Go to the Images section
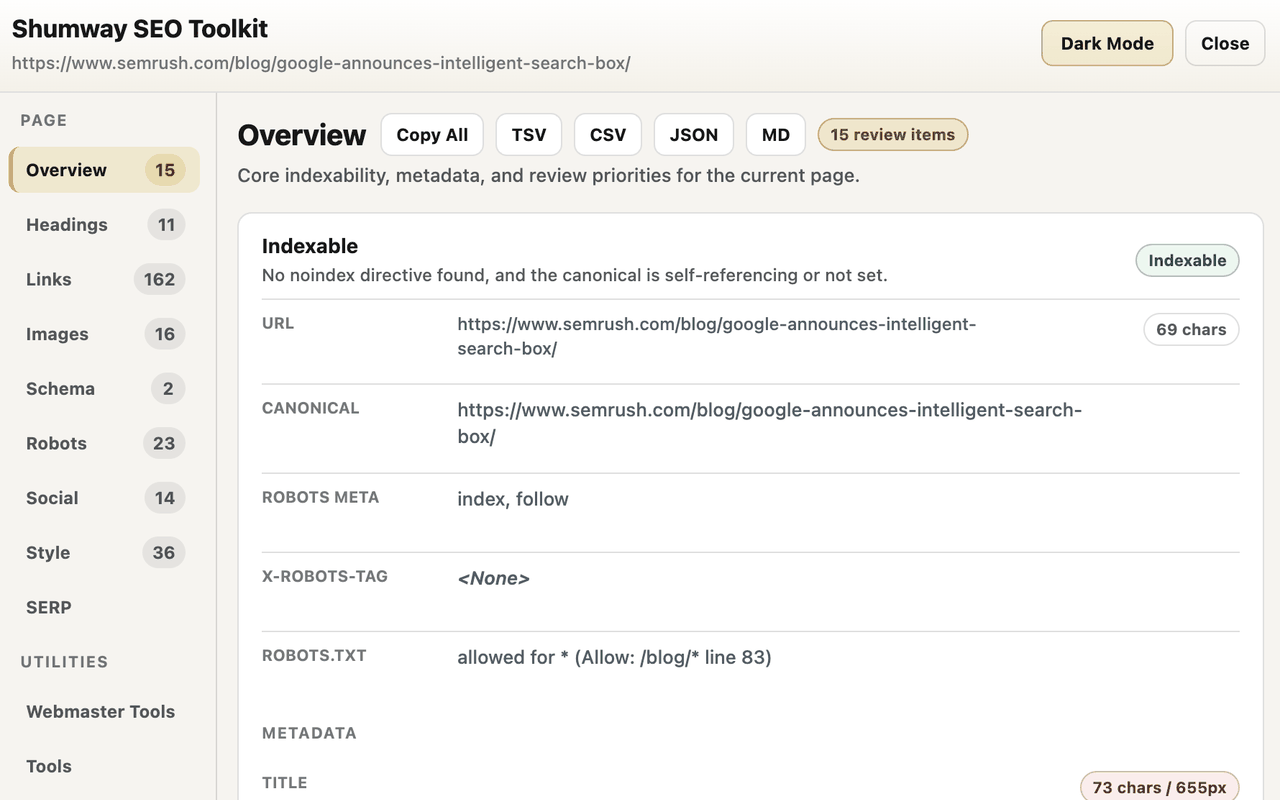Viewport: 1280px width, 800px height. (104, 334)
